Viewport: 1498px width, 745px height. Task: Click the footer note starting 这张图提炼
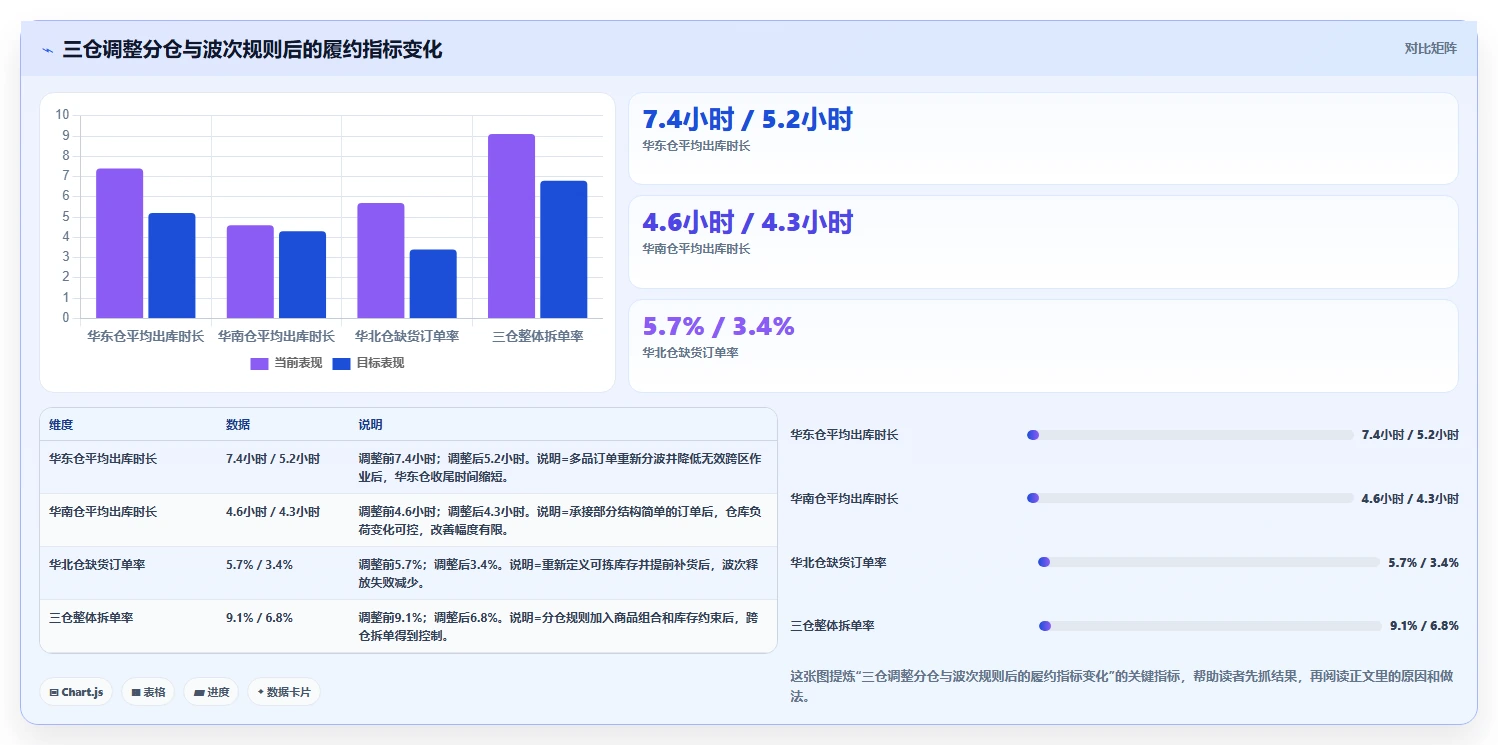pos(1121,686)
